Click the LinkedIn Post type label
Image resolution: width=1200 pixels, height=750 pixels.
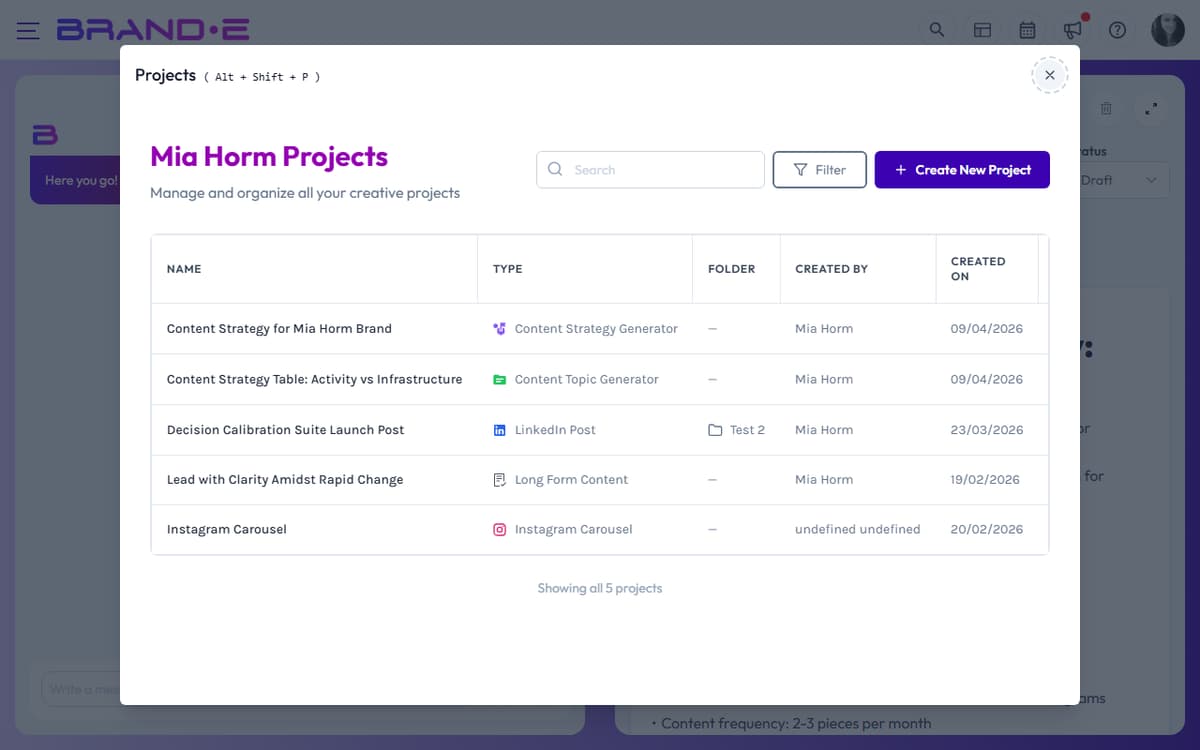[x=555, y=430]
